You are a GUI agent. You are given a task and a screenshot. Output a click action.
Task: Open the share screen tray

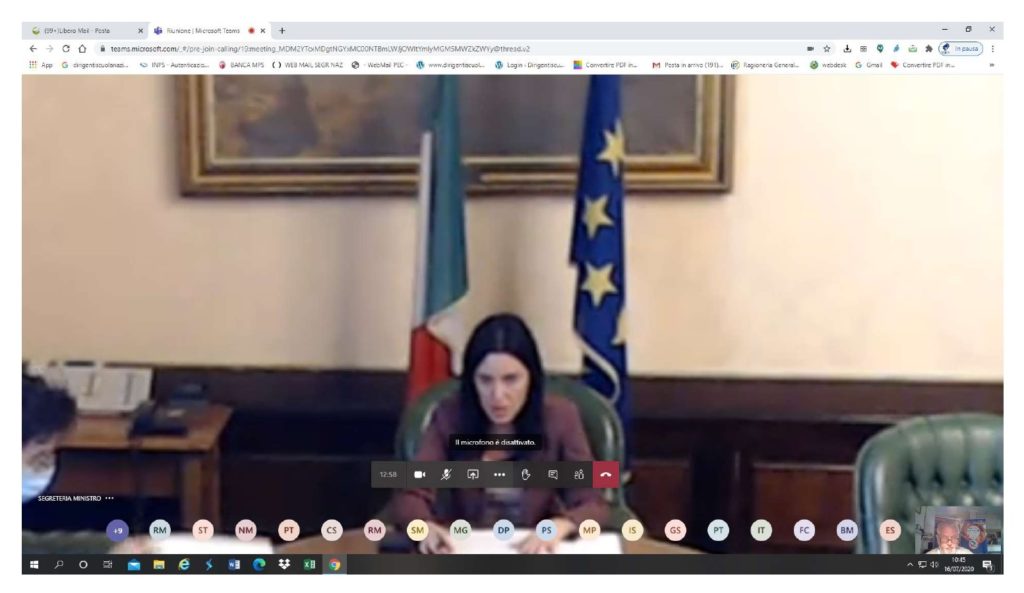coord(473,474)
